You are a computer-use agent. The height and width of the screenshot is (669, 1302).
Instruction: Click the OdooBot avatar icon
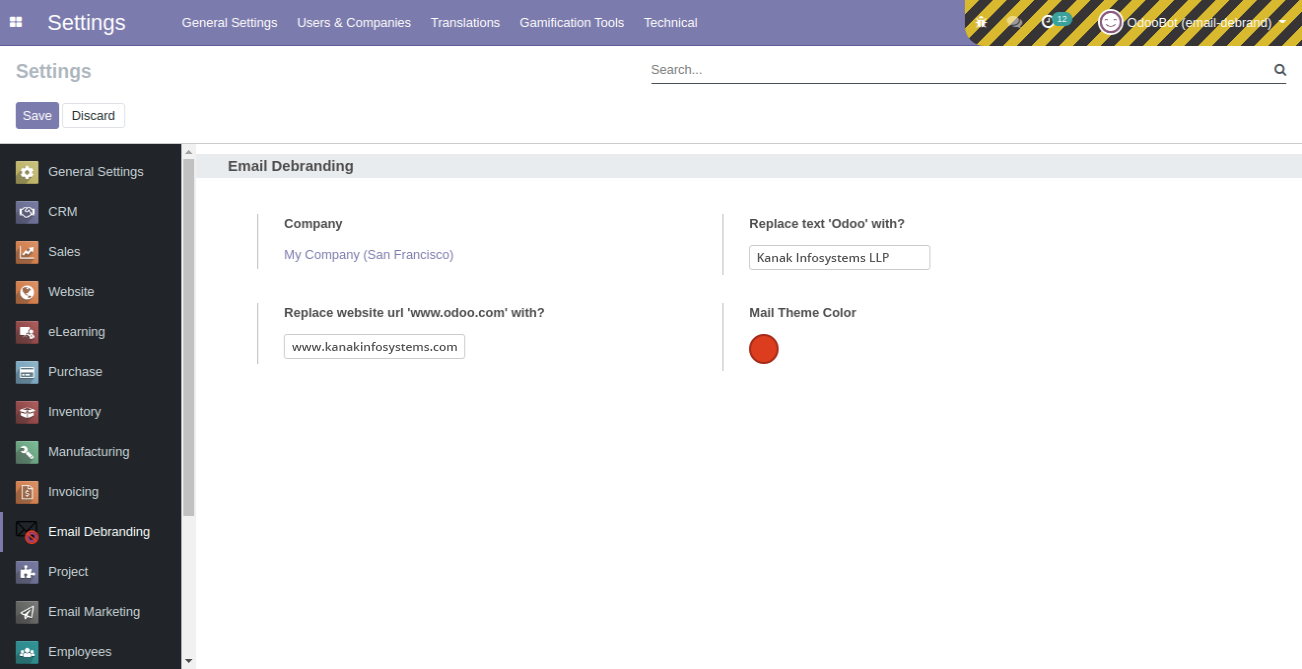1110,22
